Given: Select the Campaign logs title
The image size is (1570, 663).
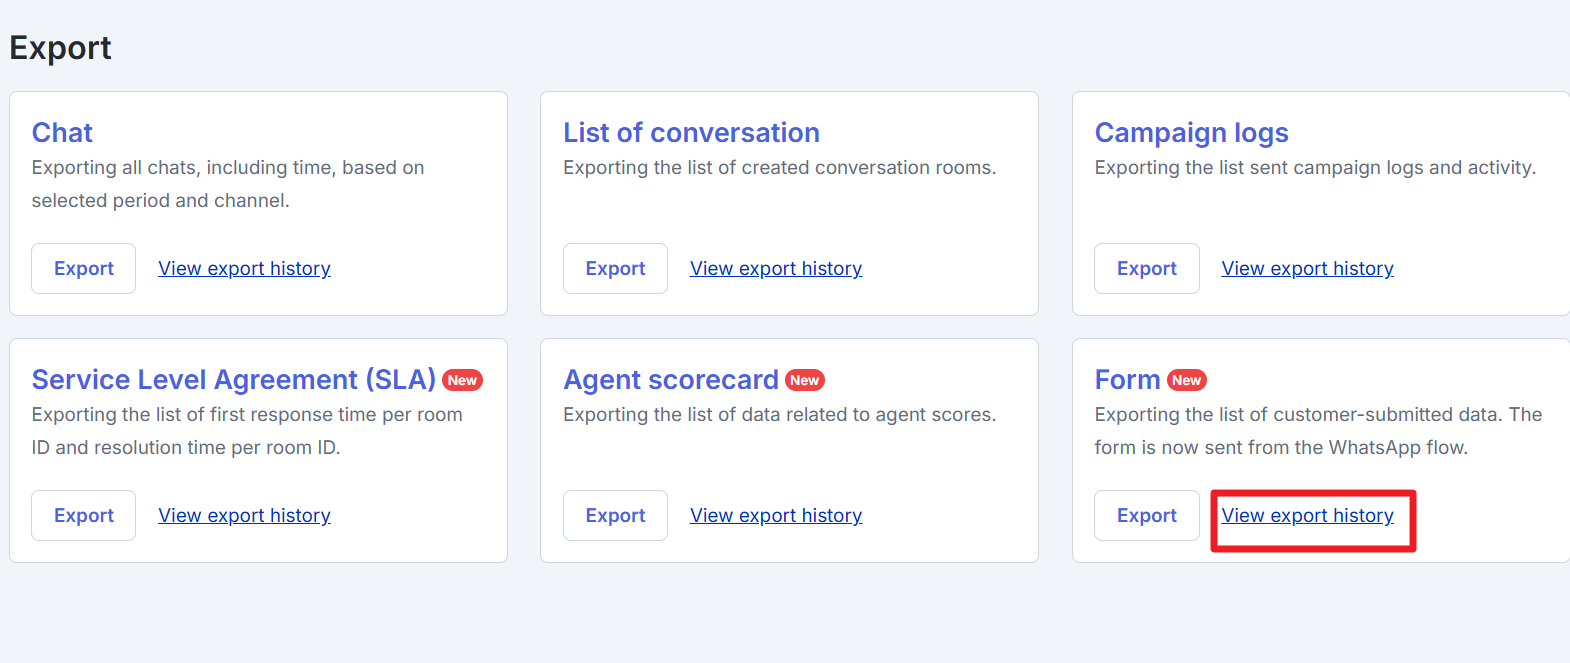Looking at the screenshot, I should 1191,132.
